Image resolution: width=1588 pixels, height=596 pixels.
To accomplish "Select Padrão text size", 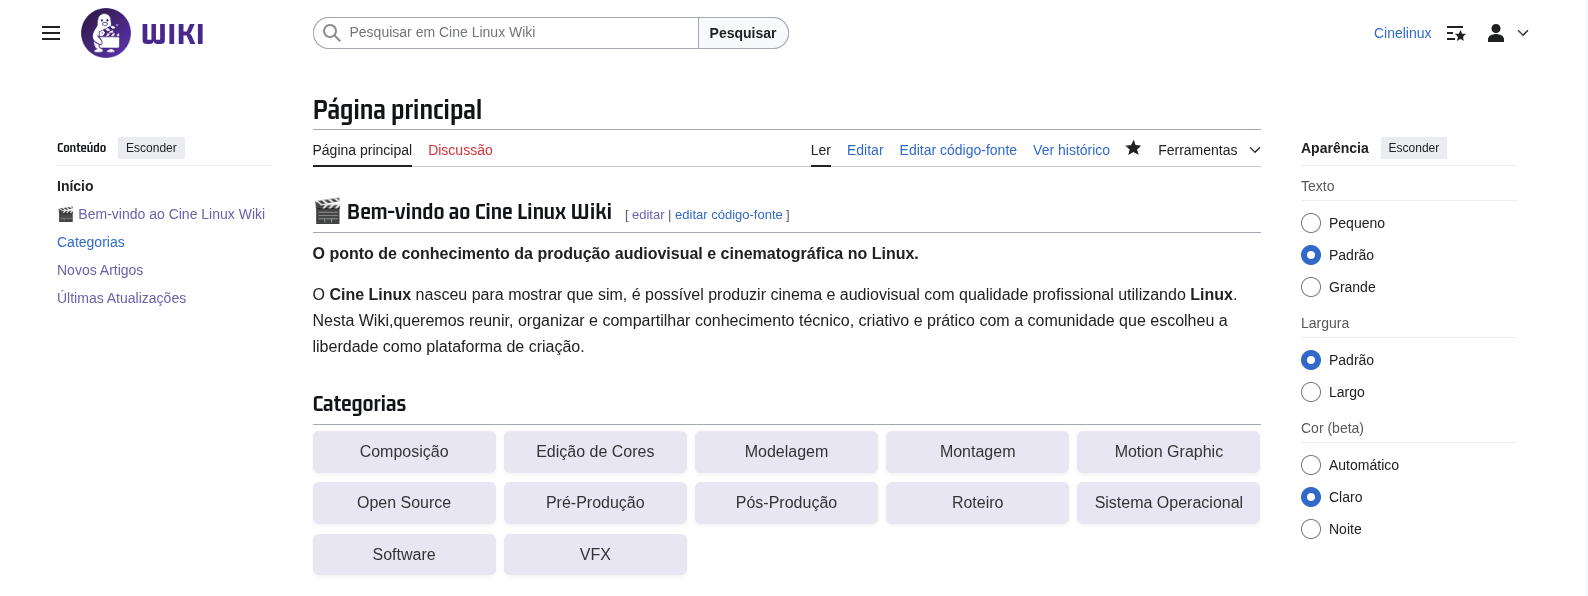I will 1311,255.
